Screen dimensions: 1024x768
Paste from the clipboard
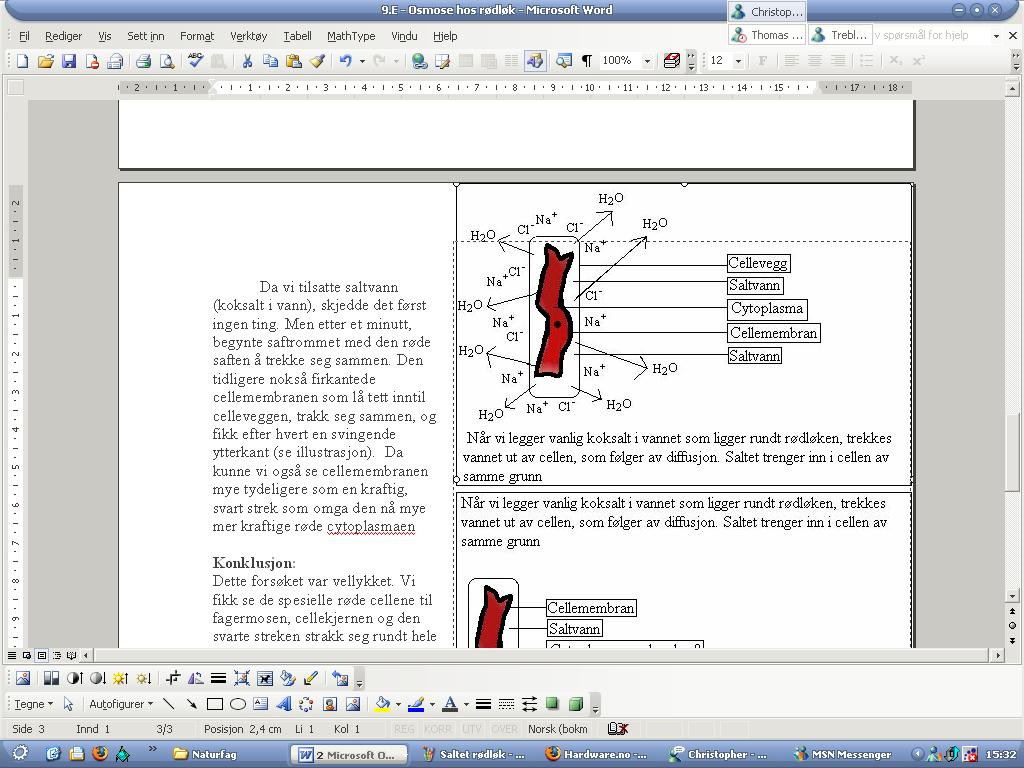coord(294,61)
